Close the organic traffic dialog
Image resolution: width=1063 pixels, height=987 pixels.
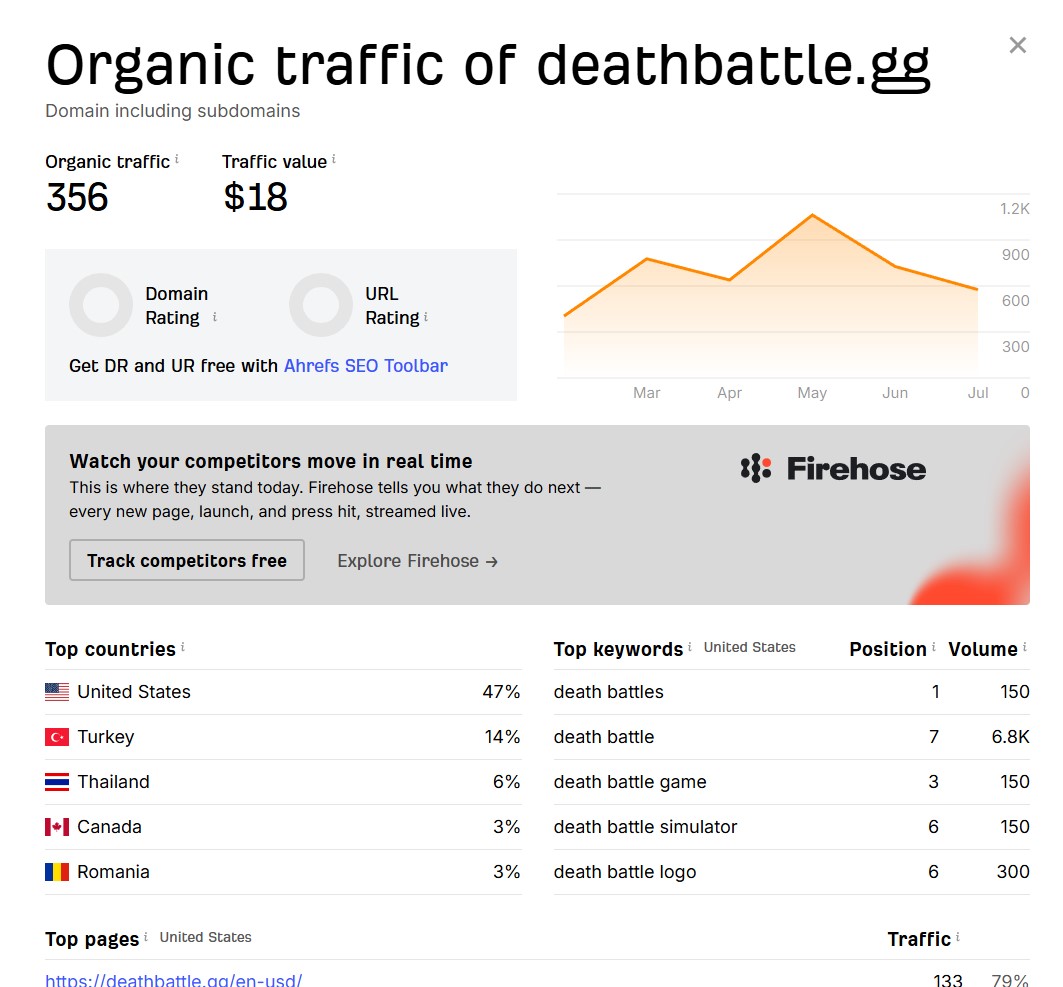coord(1017,45)
